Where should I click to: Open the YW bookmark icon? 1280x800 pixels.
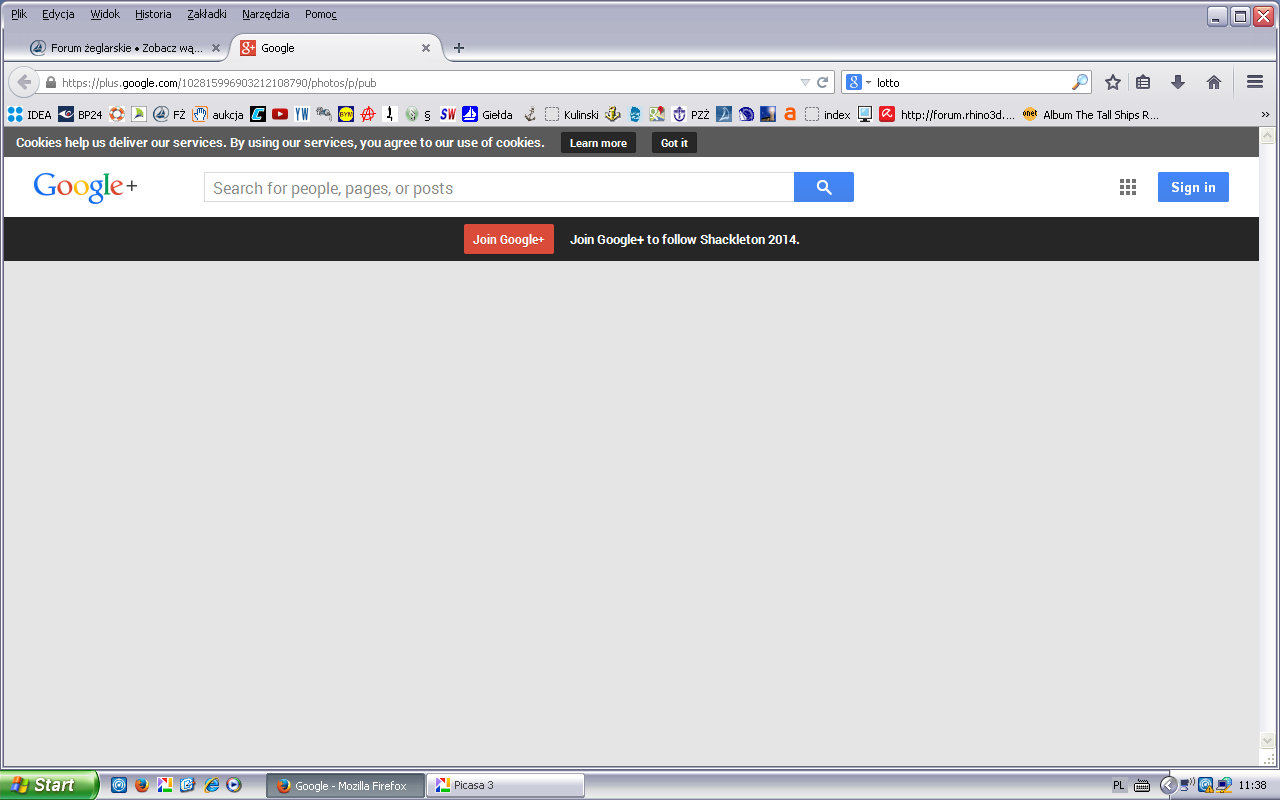(x=302, y=114)
